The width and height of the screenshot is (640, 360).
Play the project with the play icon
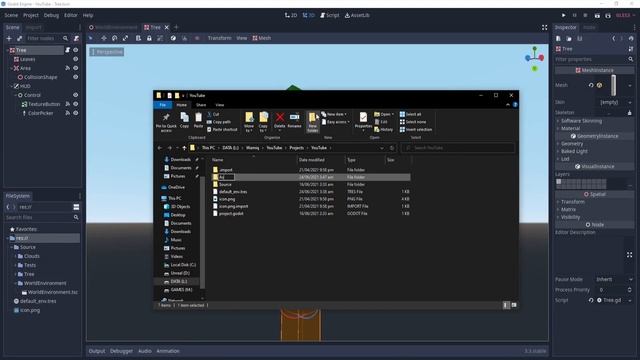(564, 15)
